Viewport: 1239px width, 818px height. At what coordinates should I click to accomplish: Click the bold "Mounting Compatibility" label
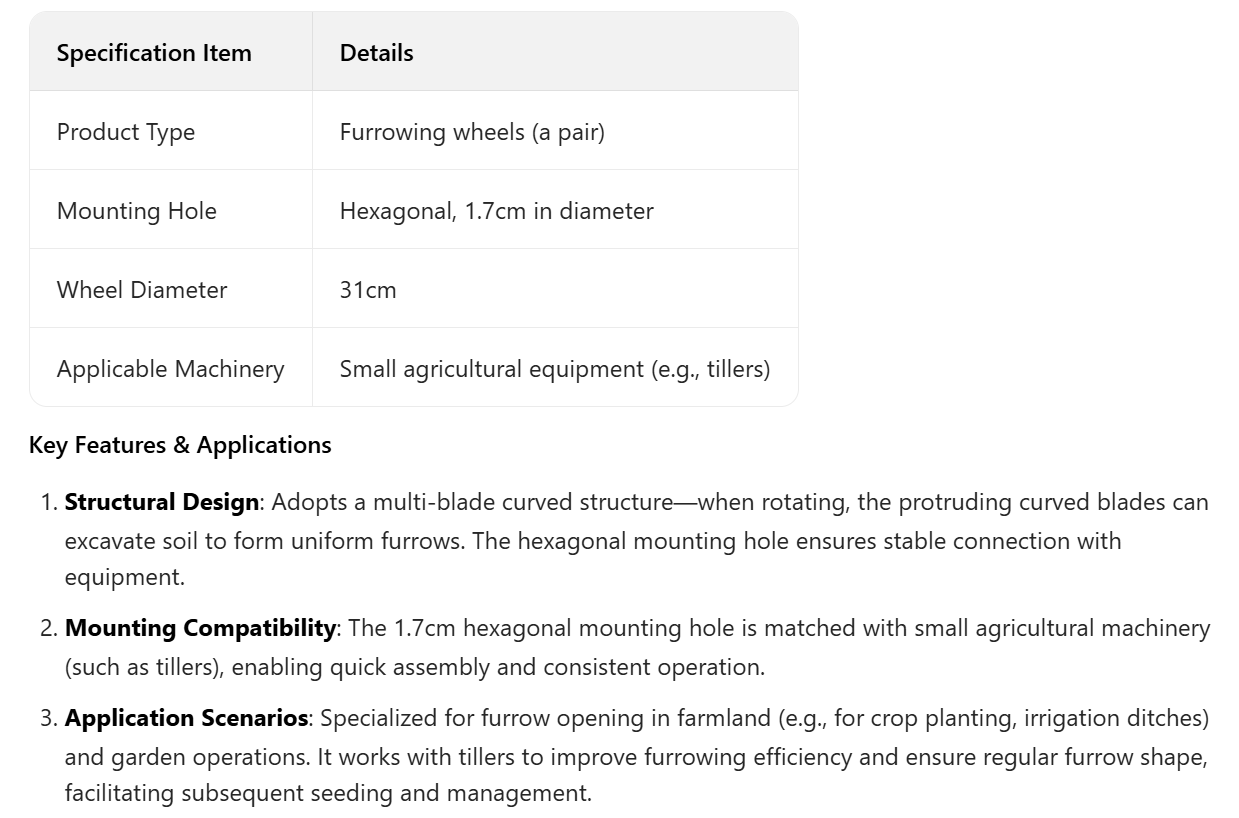(x=200, y=628)
